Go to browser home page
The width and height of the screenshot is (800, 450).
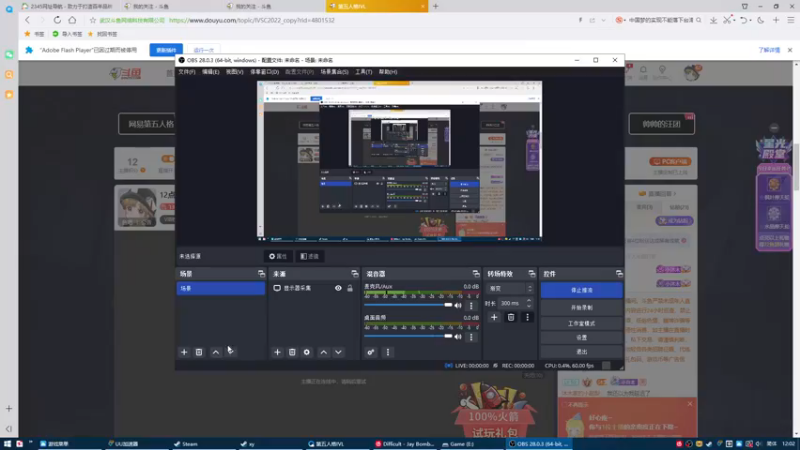coord(72,20)
